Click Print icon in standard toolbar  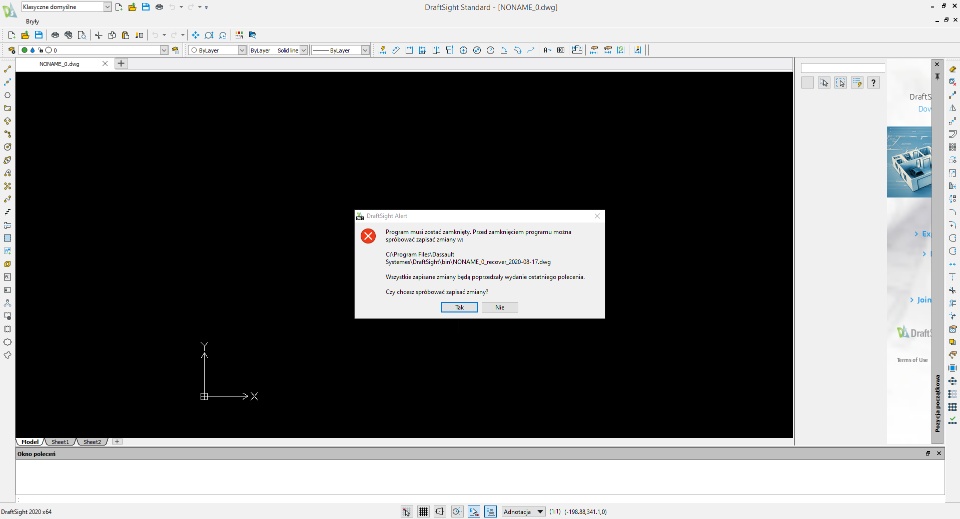coord(55,35)
